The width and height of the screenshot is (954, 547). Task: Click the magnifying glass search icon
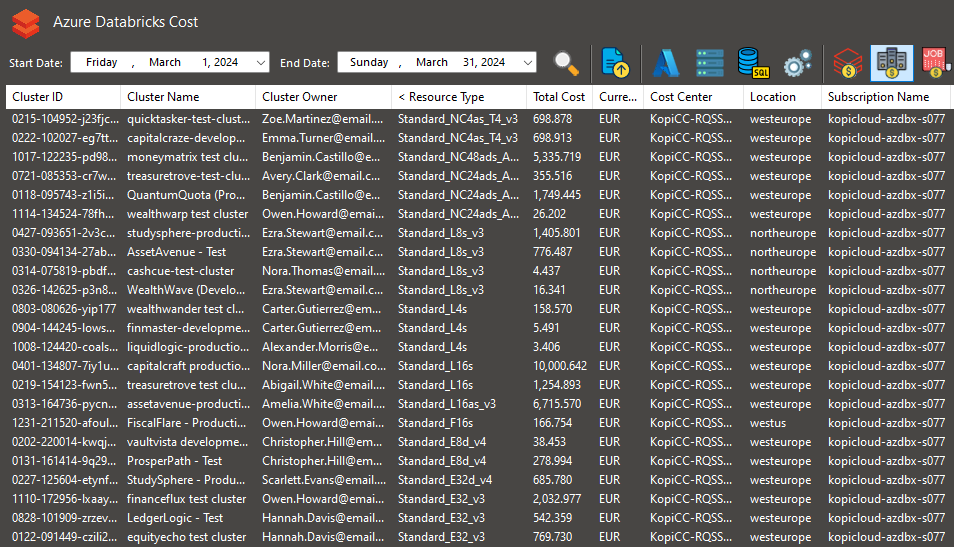566,63
